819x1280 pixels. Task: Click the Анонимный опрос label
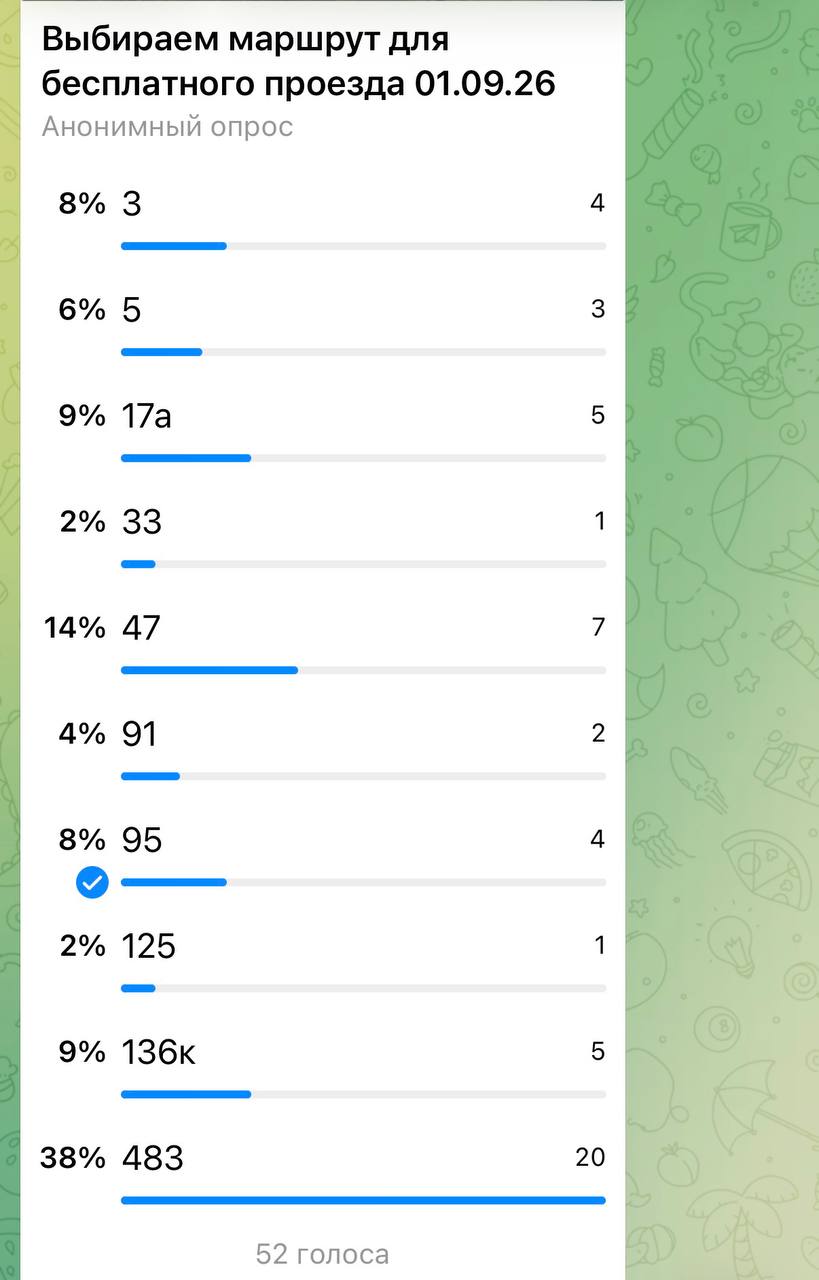(167, 127)
